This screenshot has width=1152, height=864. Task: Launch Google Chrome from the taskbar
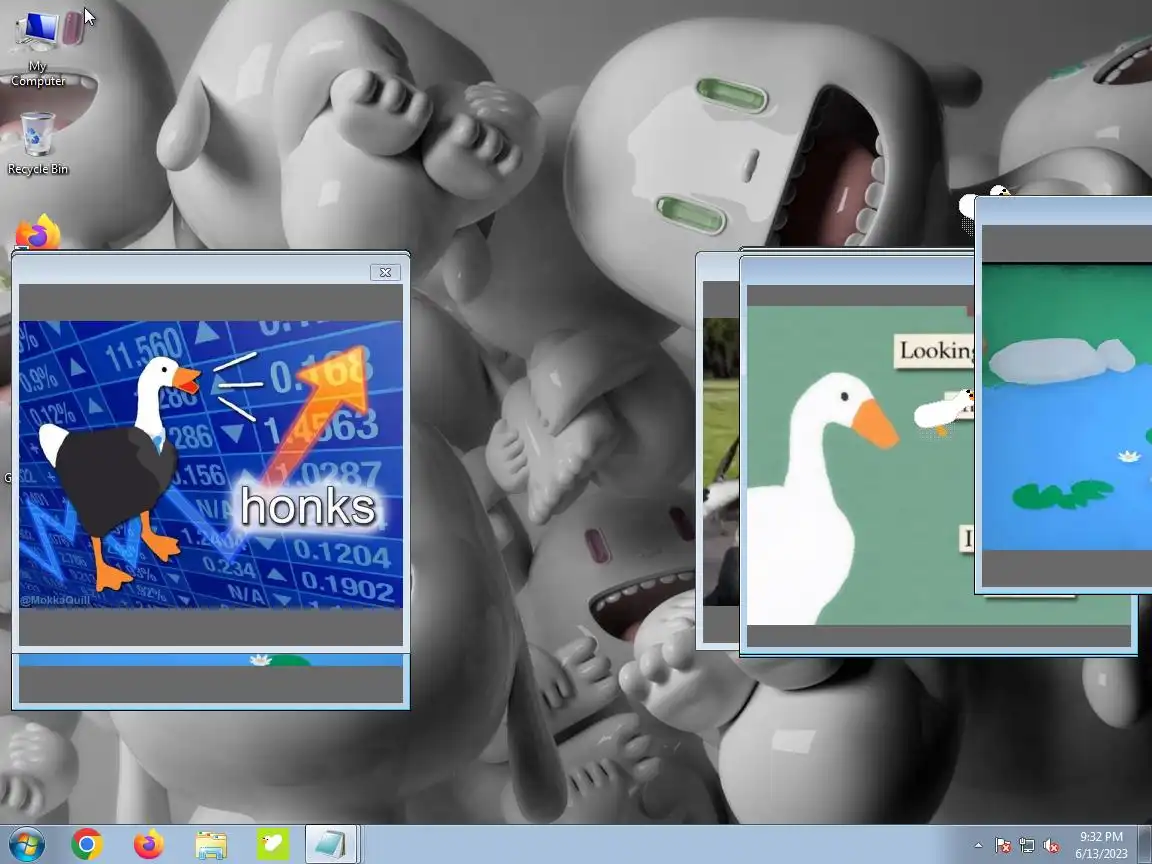(x=87, y=845)
